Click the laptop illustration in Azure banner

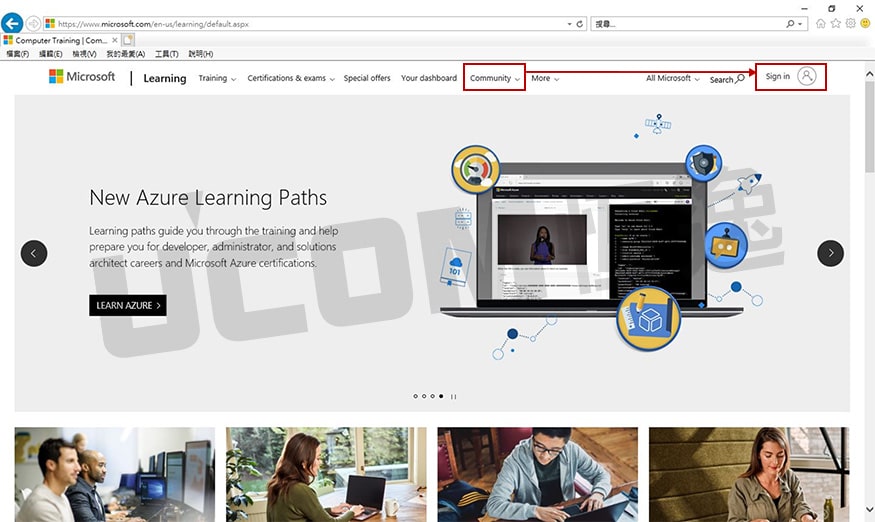592,239
